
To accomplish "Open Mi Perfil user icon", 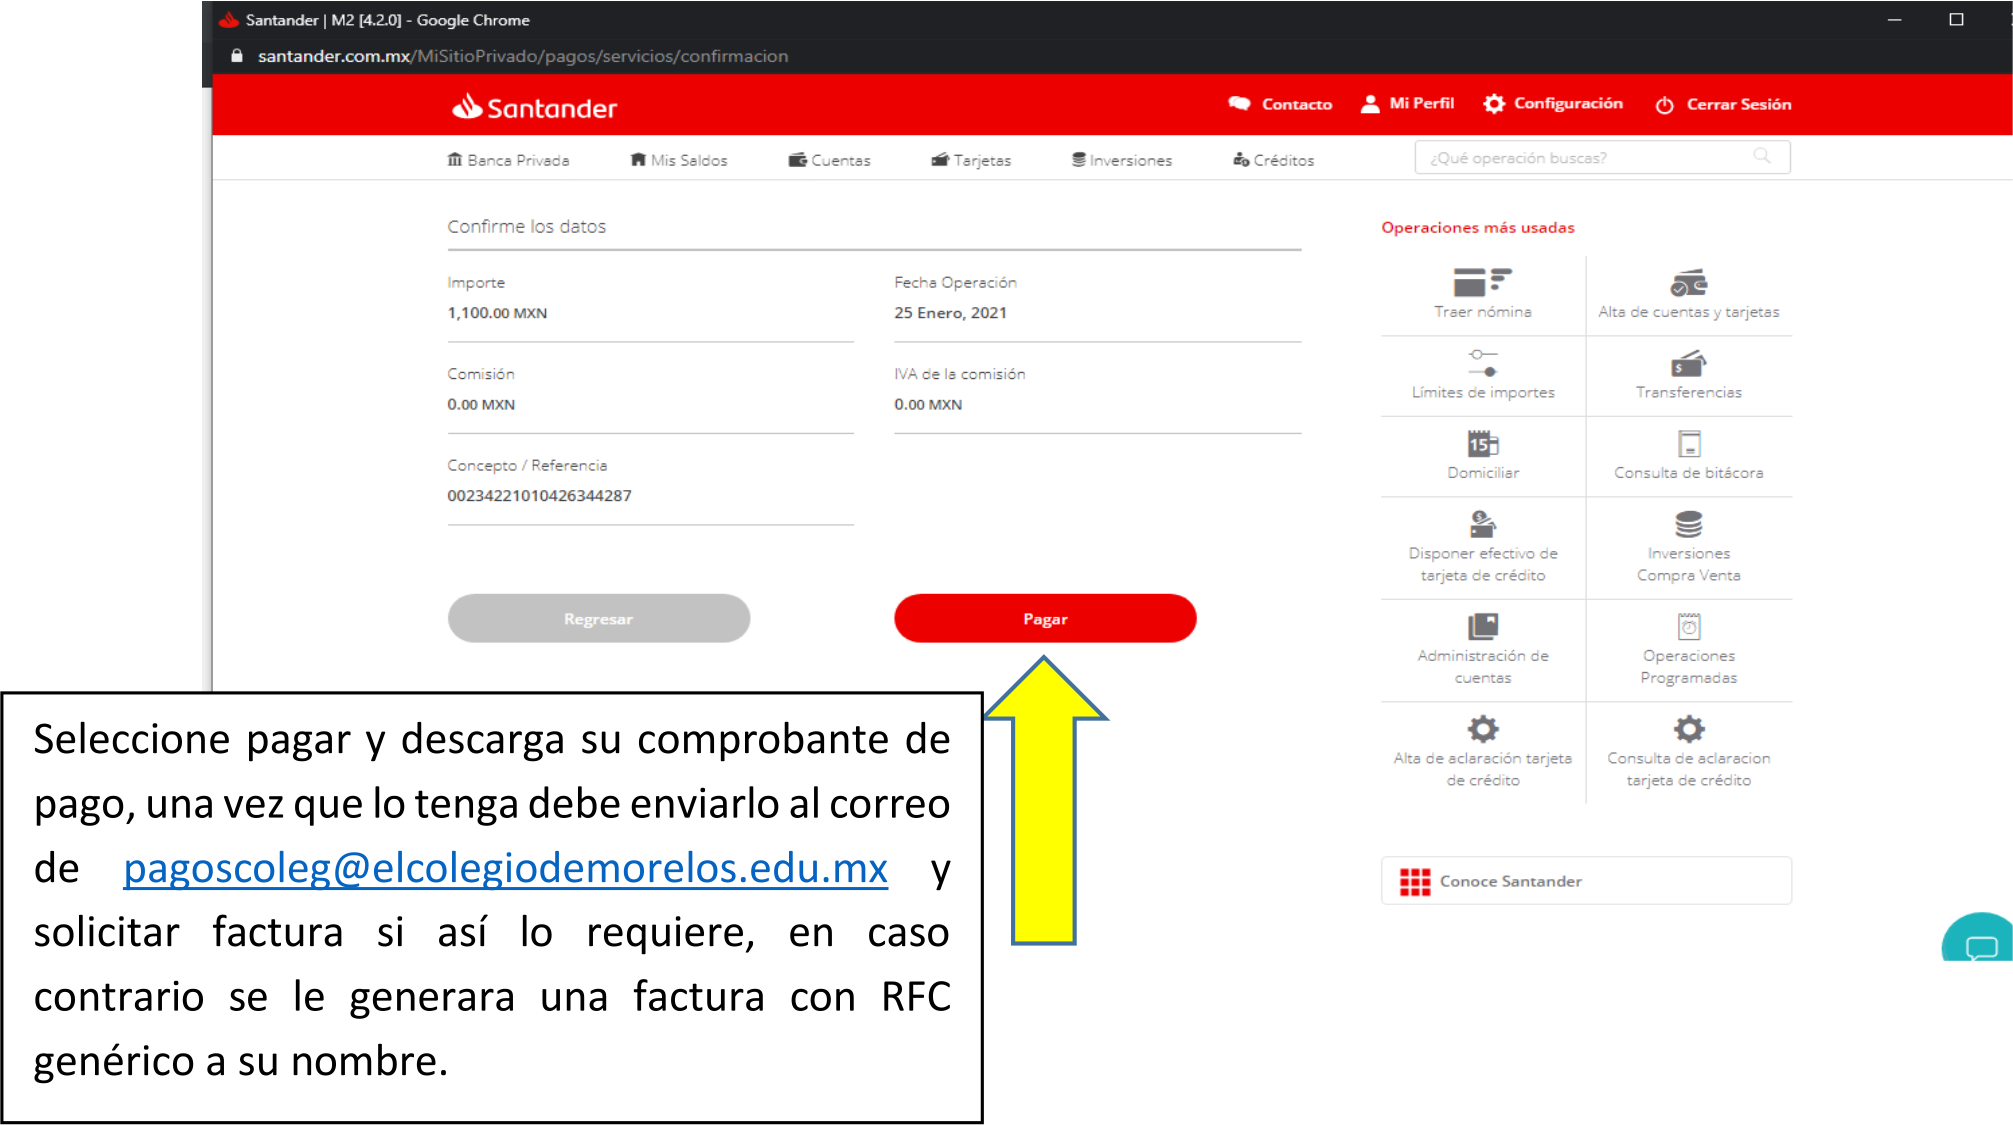I will point(1370,104).
